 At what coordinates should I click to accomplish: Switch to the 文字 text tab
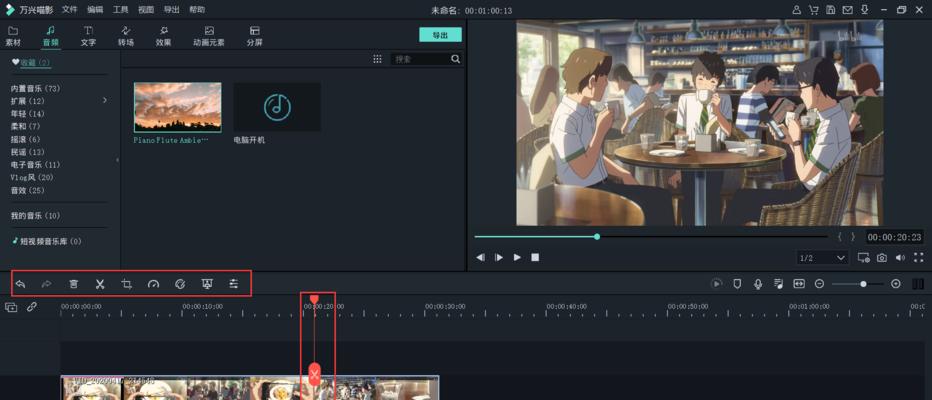(88, 36)
